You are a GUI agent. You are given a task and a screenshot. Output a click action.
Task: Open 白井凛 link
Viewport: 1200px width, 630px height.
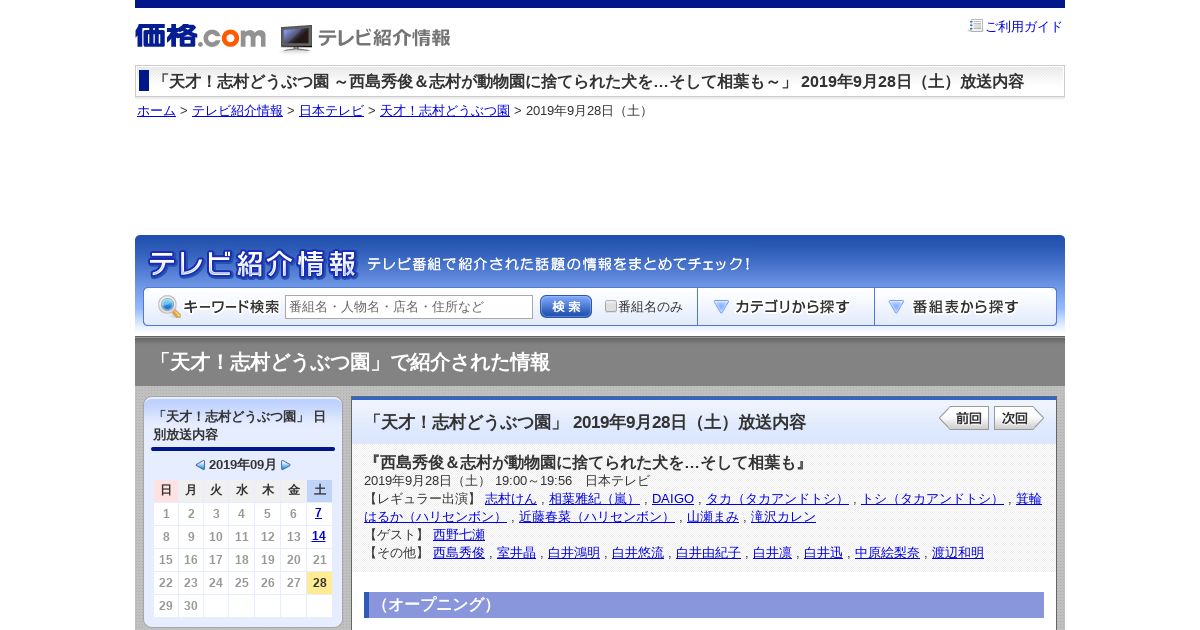(x=772, y=553)
